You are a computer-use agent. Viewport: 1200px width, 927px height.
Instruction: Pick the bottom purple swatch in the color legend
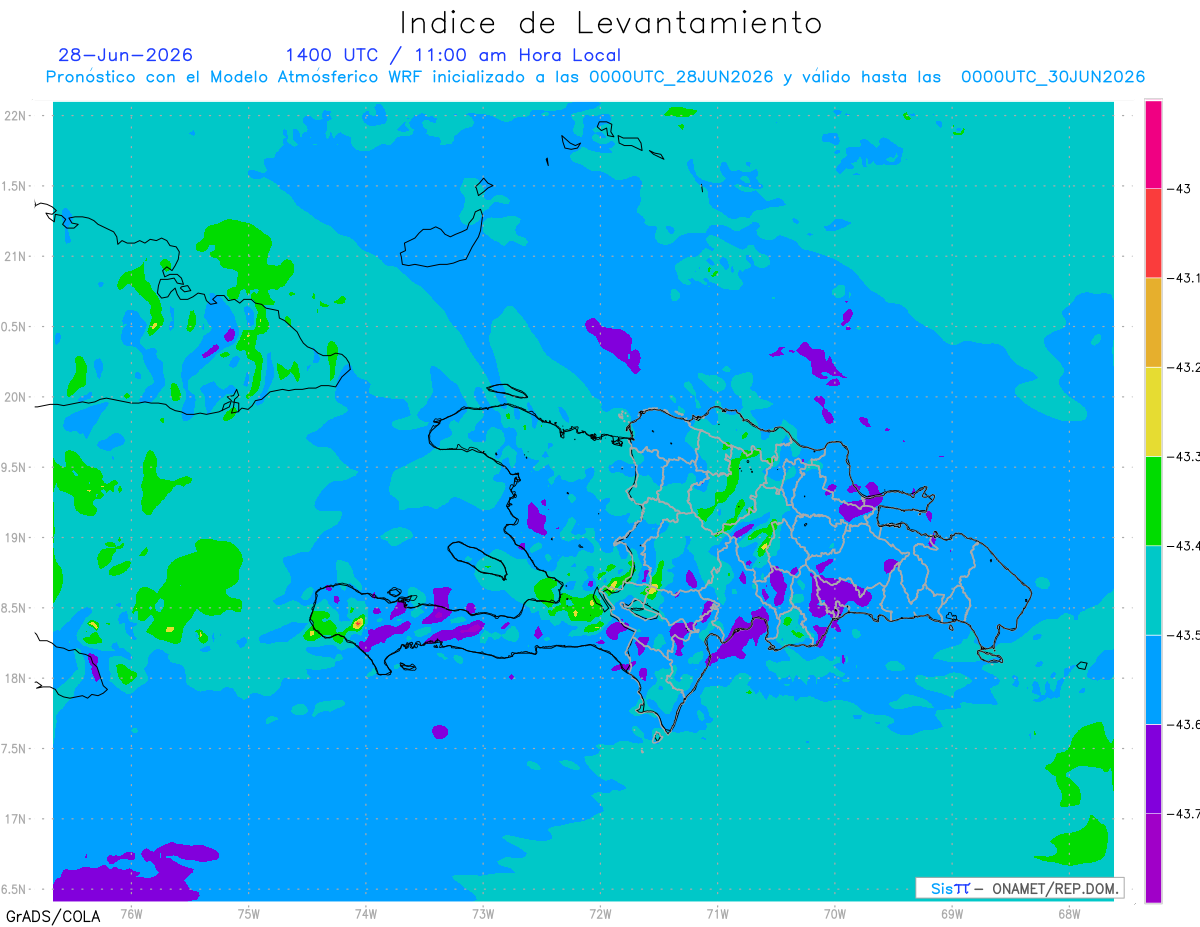(x=1153, y=857)
